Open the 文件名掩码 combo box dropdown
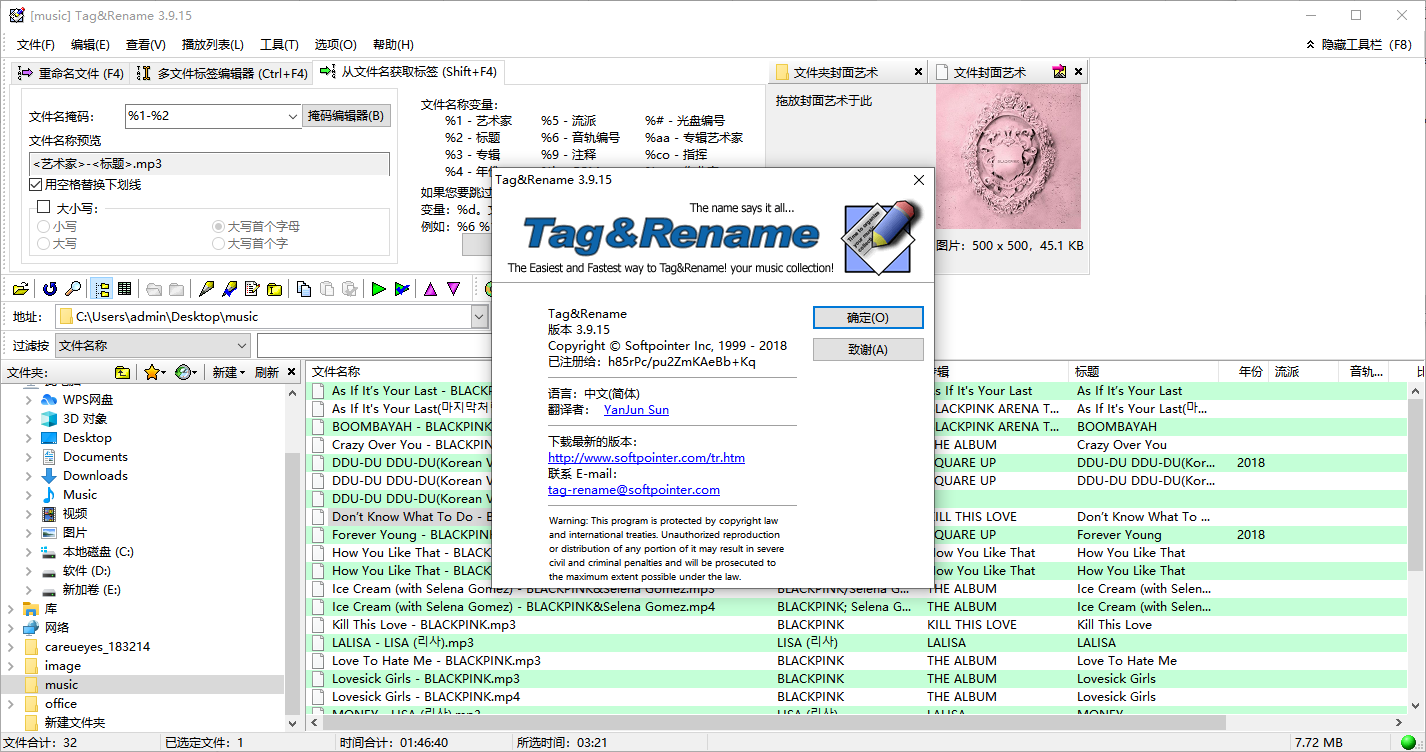 pos(291,116)
